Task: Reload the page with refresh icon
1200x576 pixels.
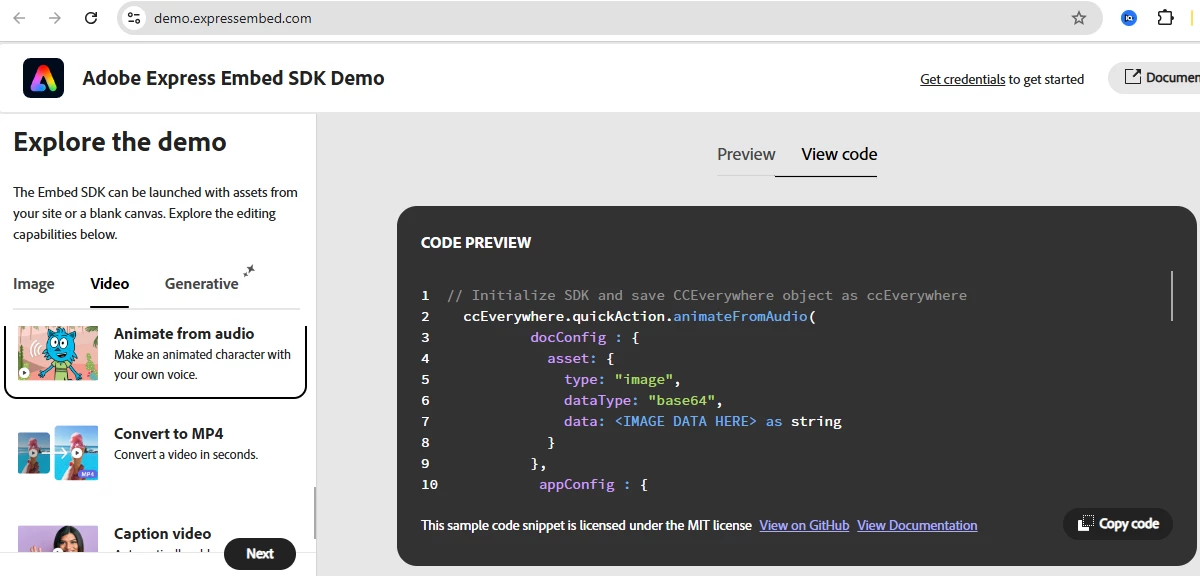Action: click(91, 18)
